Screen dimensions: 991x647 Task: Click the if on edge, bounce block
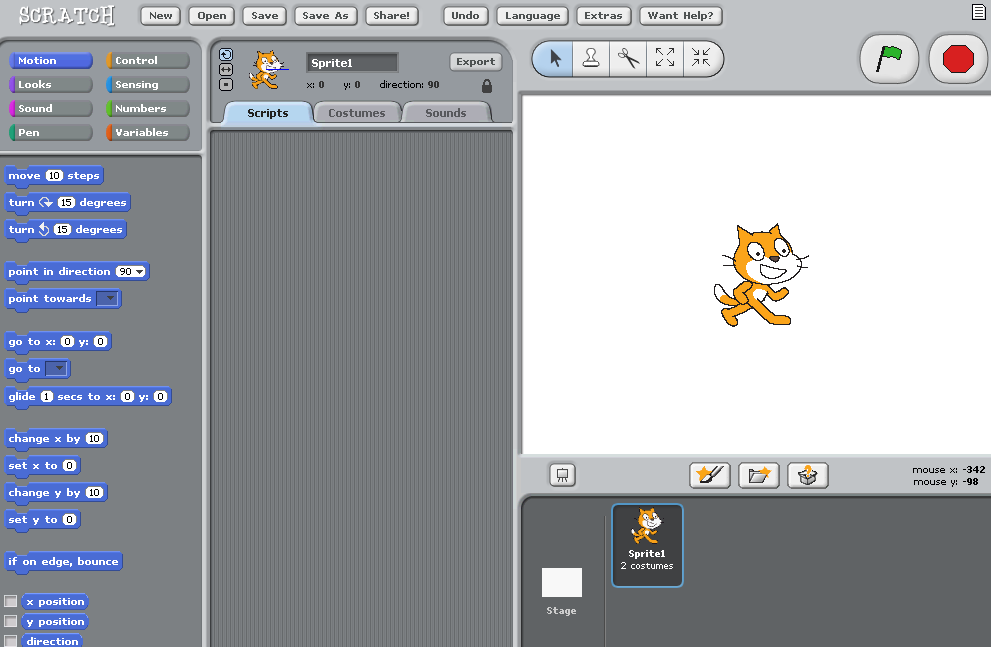63,562
